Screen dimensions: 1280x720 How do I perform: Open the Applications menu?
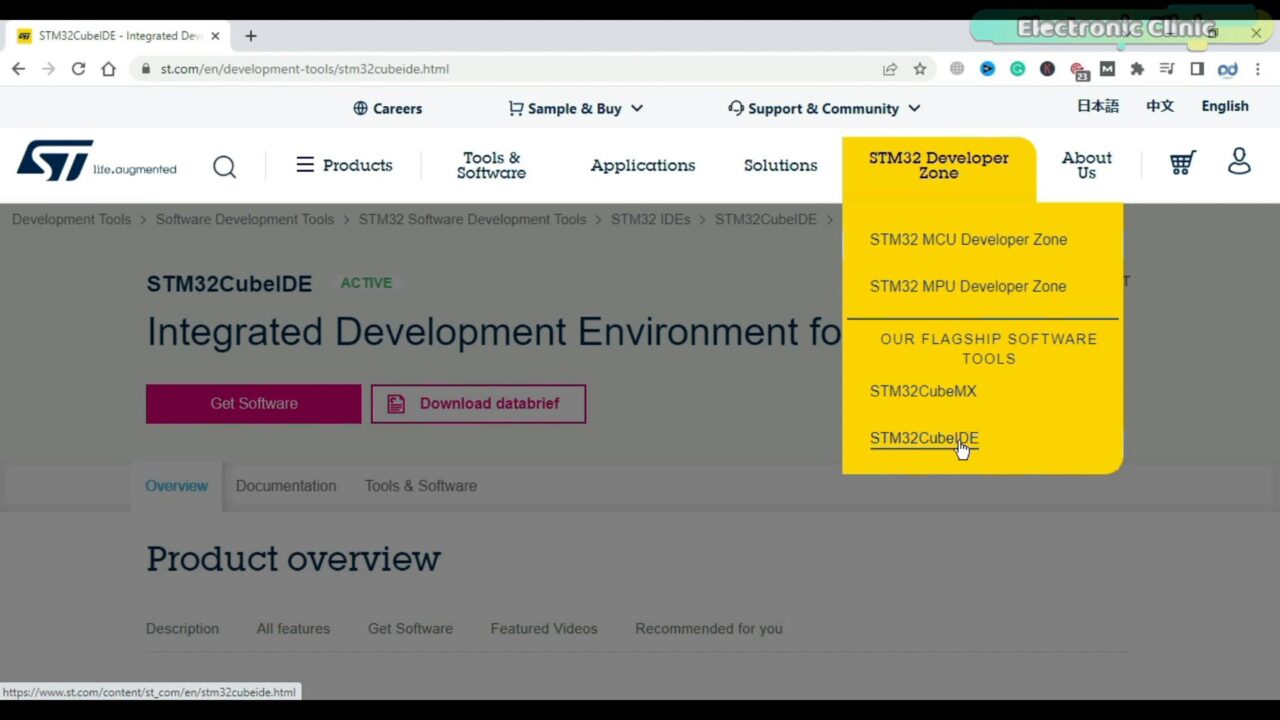[643, 165]
